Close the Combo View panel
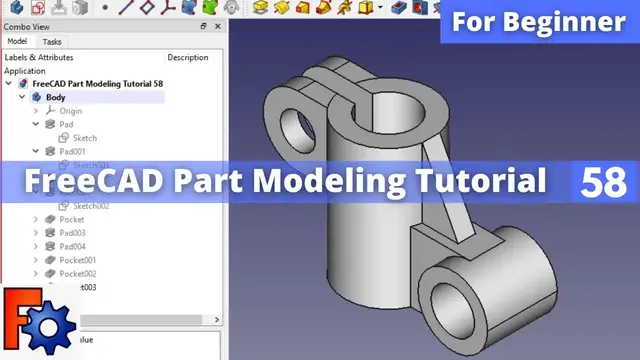640x360 pixels. click(x=218, y=26)
